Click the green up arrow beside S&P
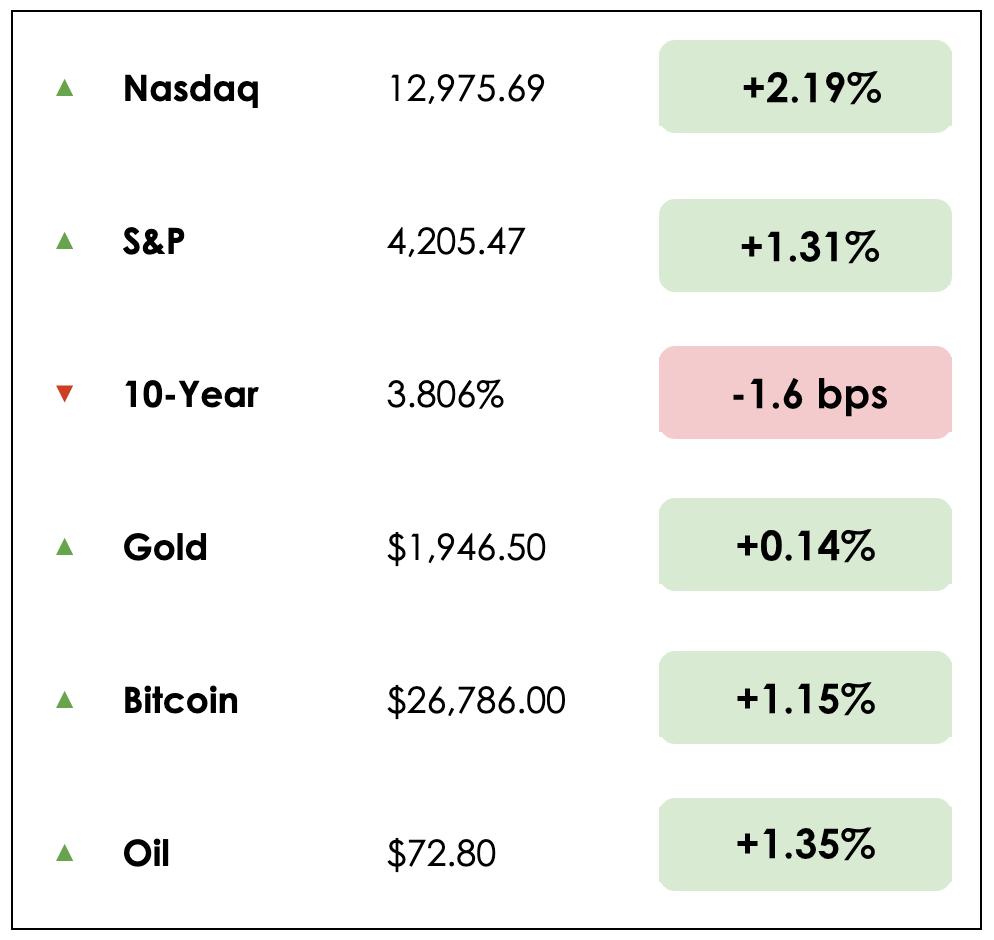Image resolution: width=994 pixels, height=940 pixels. pos(65,241)
